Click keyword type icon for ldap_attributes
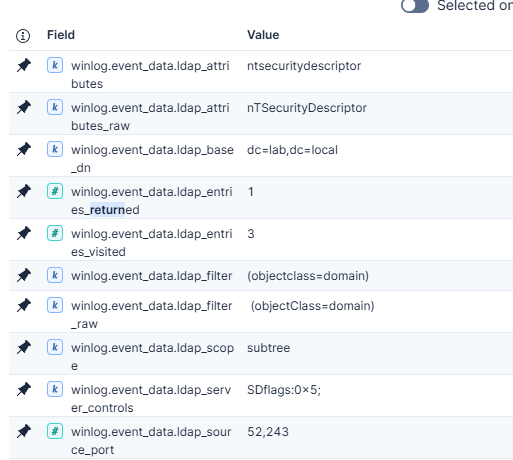 [55, 65]
